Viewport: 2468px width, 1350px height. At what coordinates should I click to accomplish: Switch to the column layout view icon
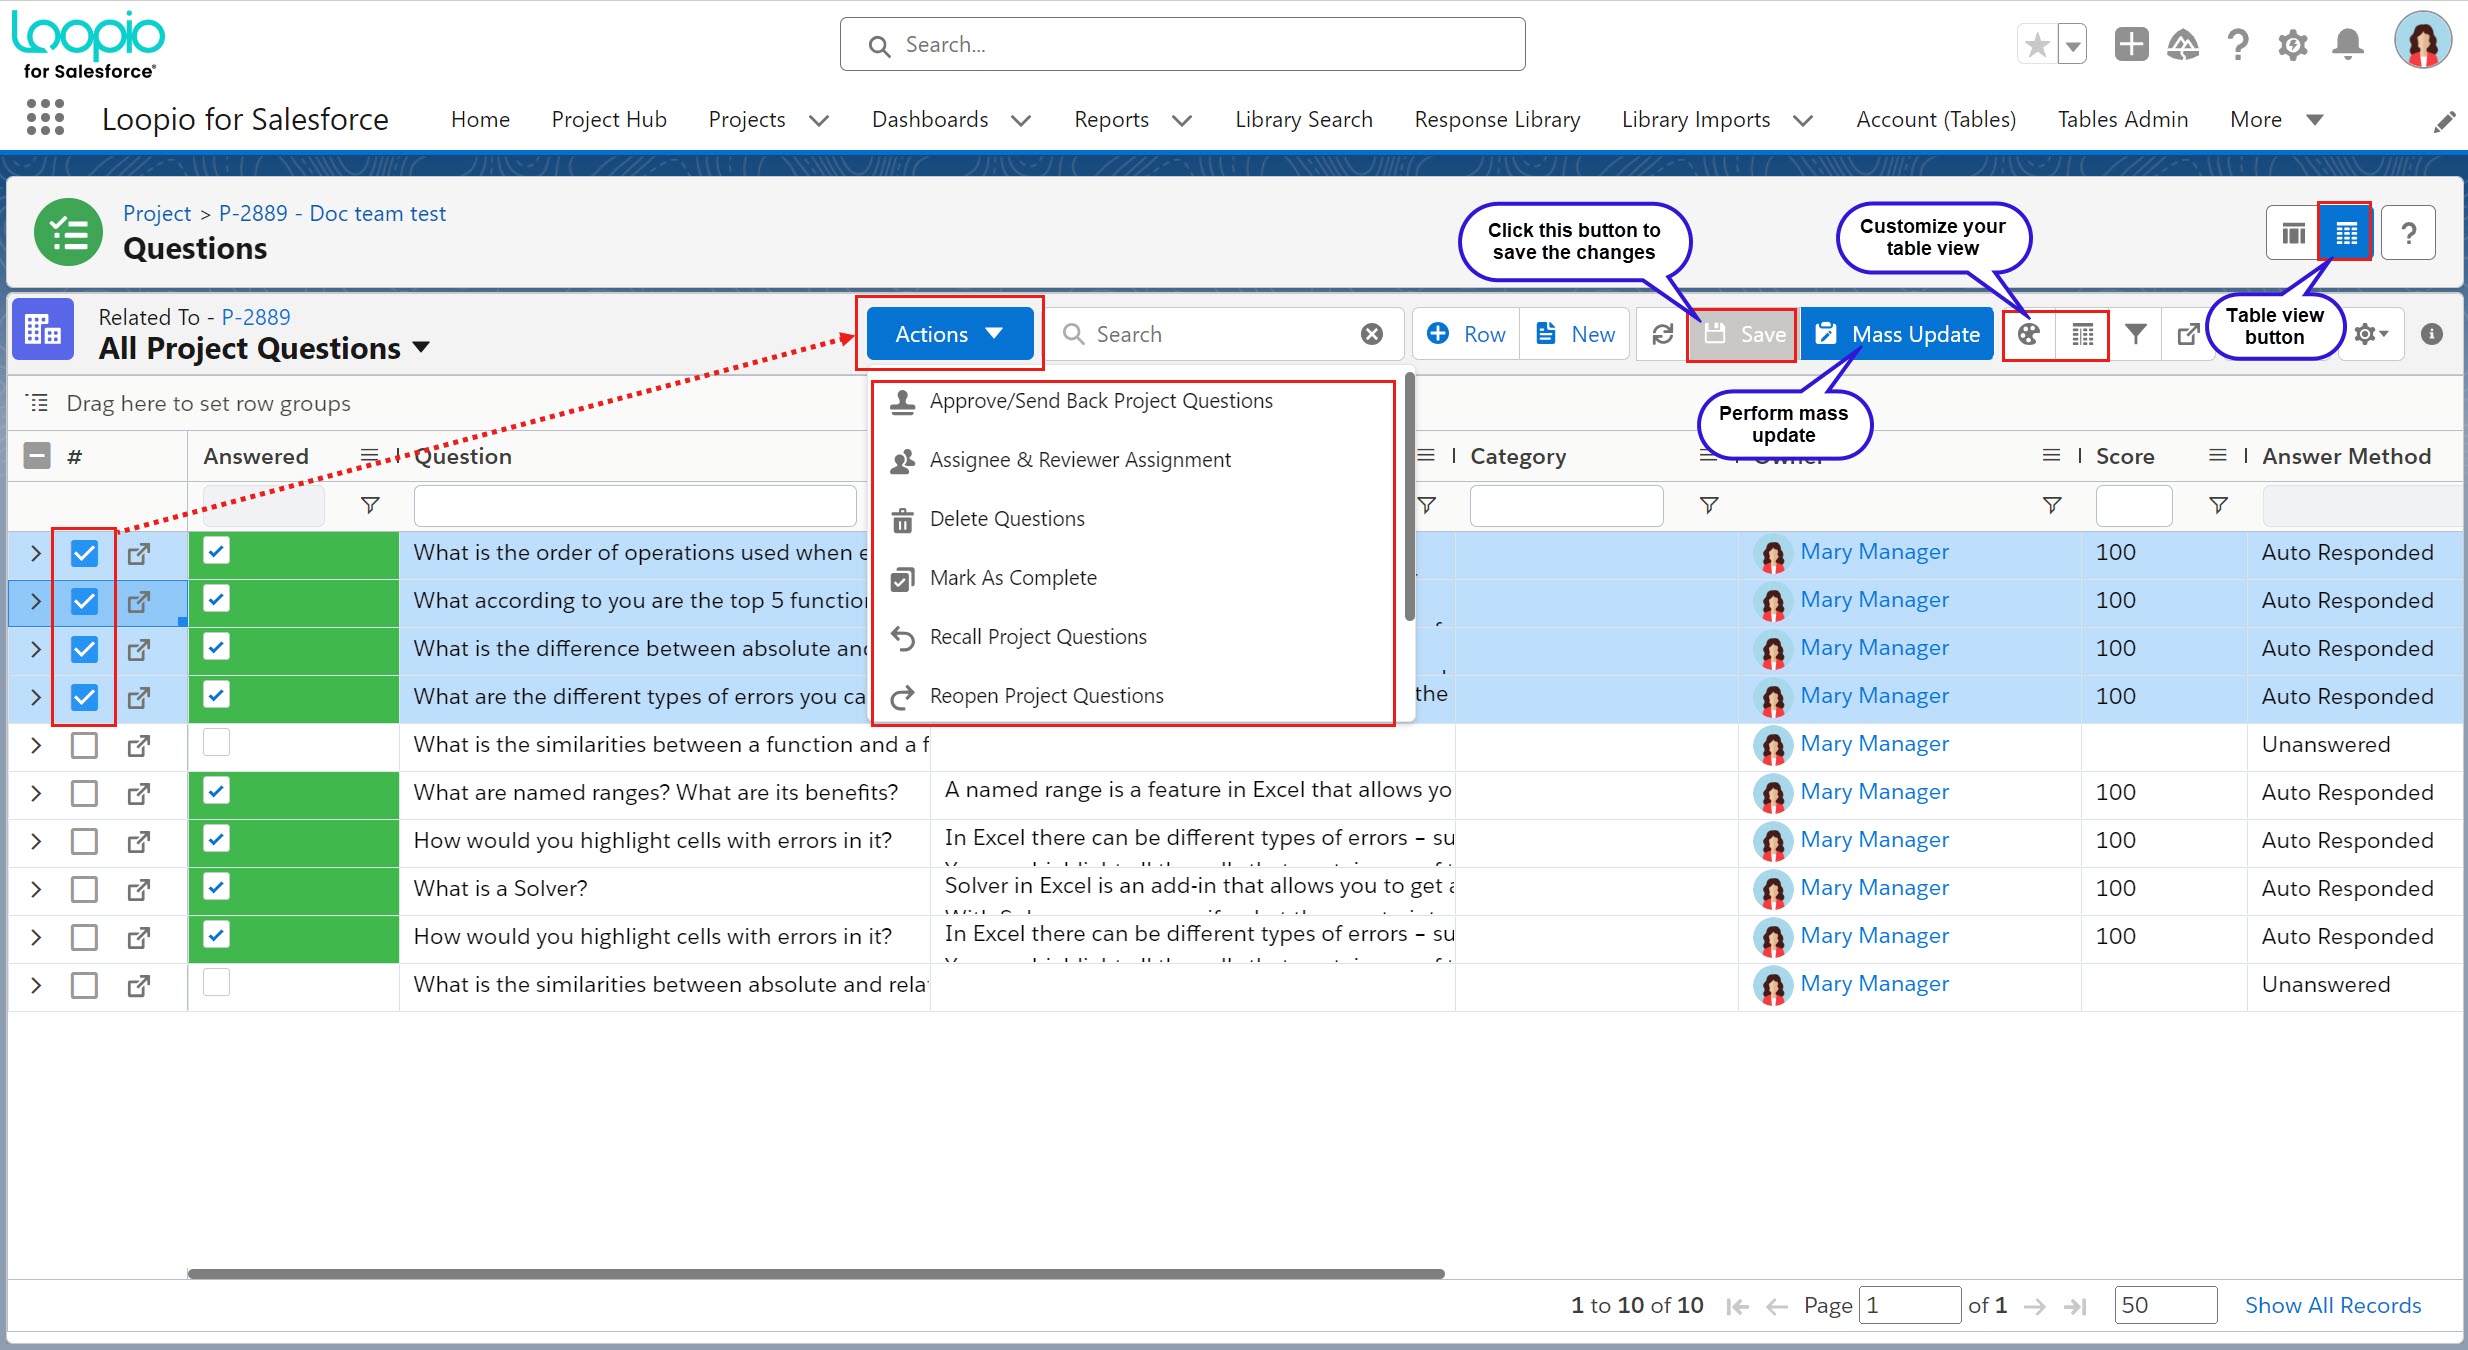tap(2293, 233)
